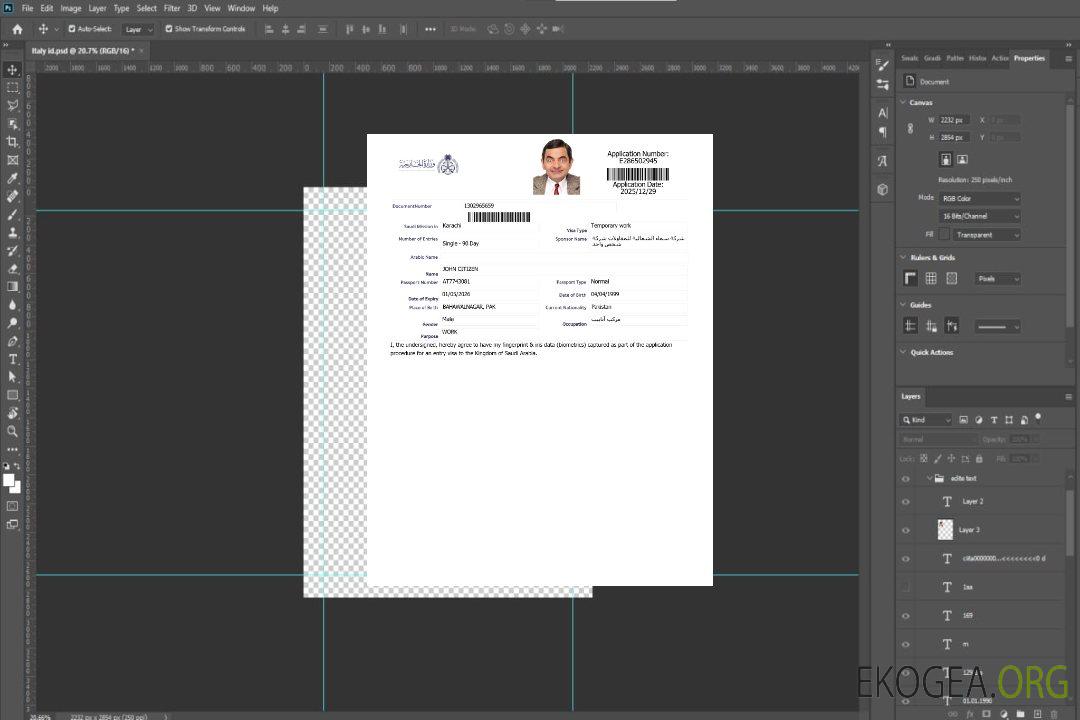The image size is (1080, 720).
Task: Select the Polygonal Lasso tool
Action: (12, 105)
